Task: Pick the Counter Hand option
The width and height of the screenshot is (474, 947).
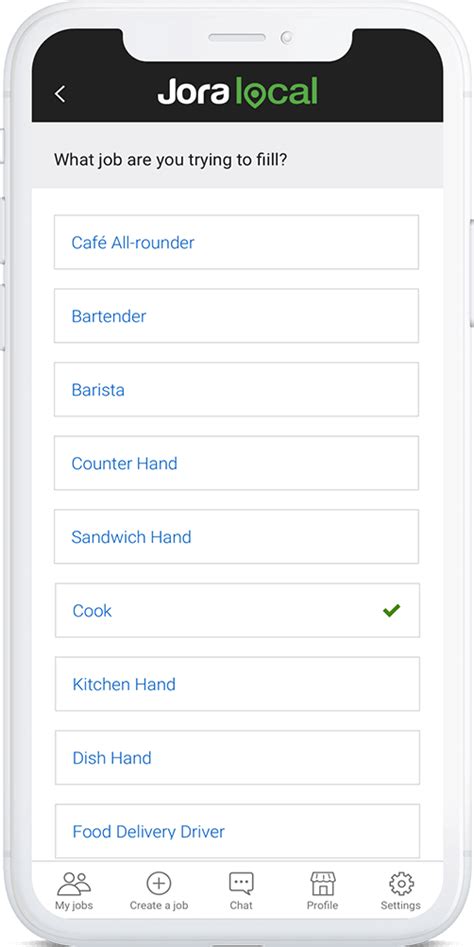Action: pyautogui.click(x=236, y=463)
